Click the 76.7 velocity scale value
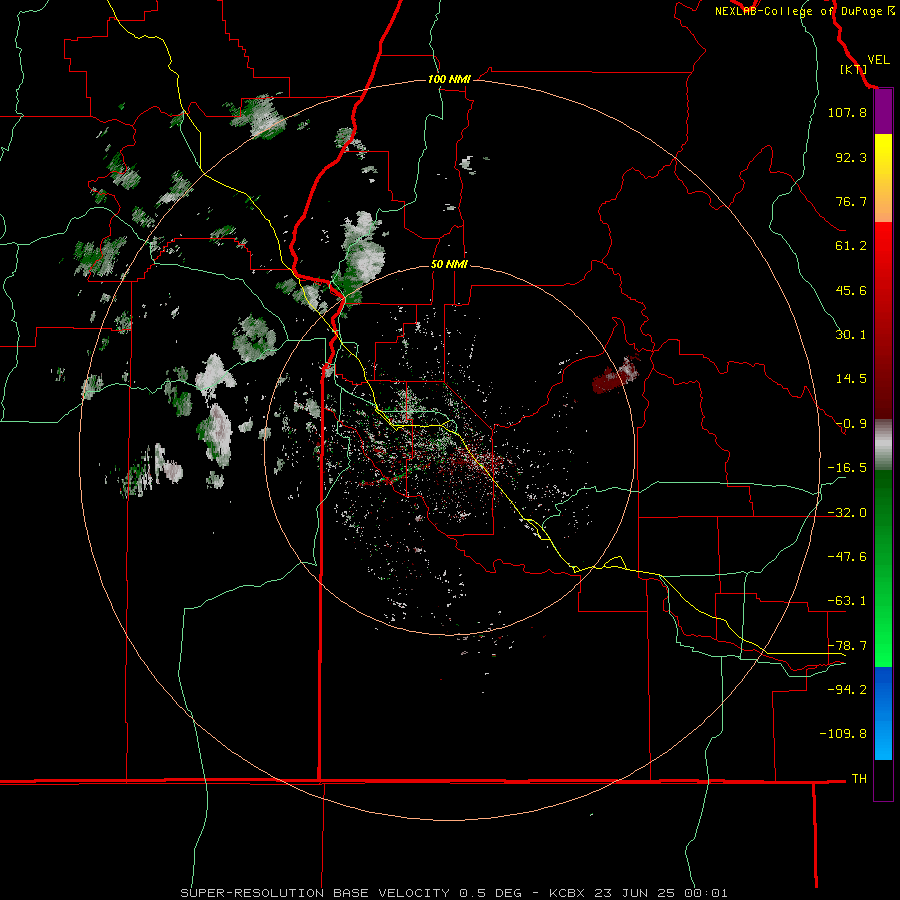 [x=851, y=201]
